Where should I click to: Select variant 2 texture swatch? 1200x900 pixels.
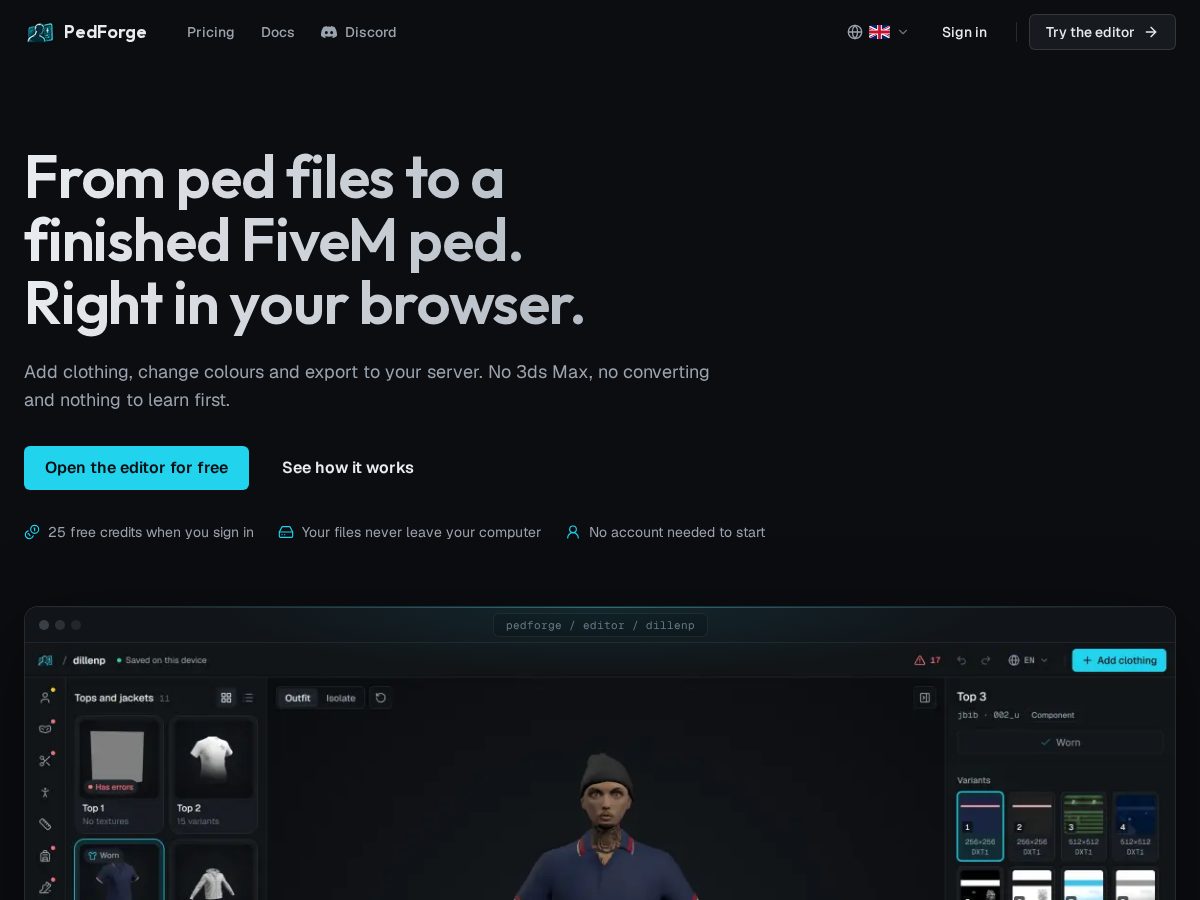point(1031,826)
